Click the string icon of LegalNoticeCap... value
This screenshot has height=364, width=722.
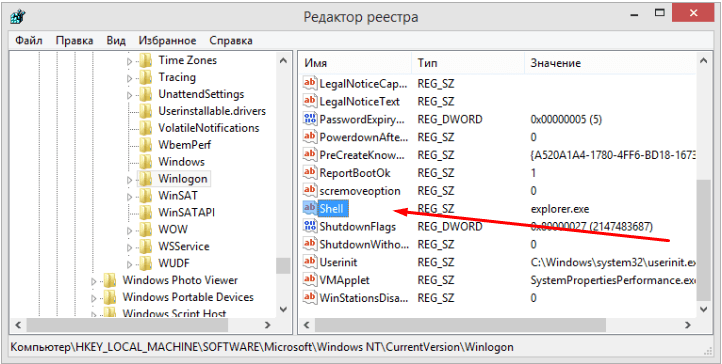[x=310, y=84]
